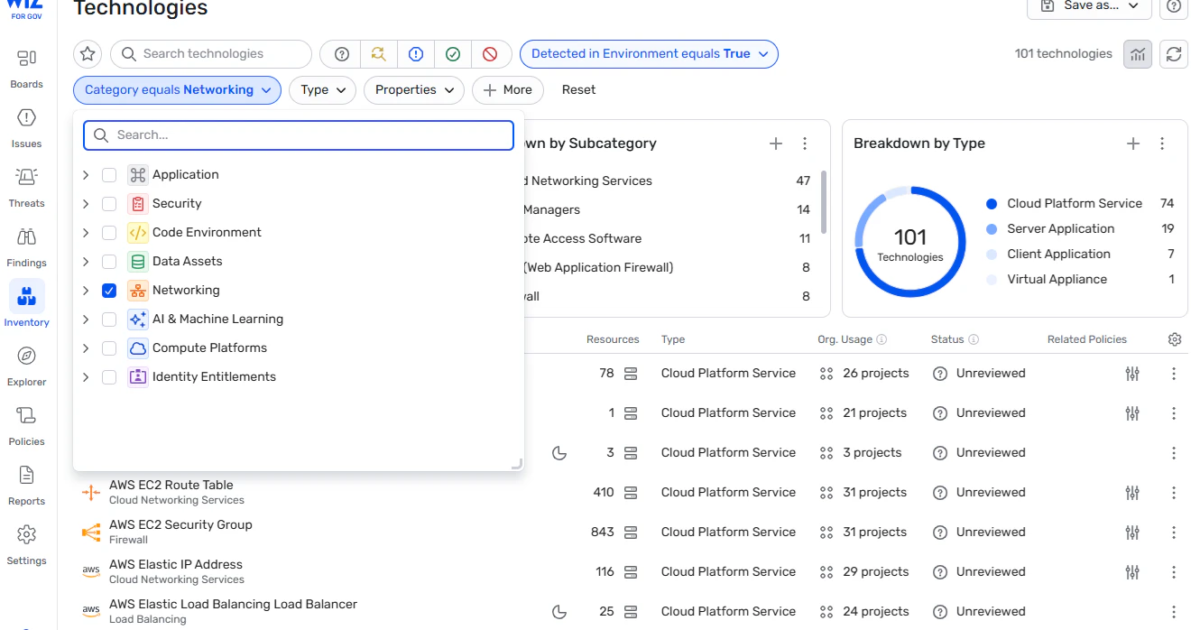Click the Save as button
Screen dimensions: 1200x630
pyautogui.click(x=1089, y=6)
